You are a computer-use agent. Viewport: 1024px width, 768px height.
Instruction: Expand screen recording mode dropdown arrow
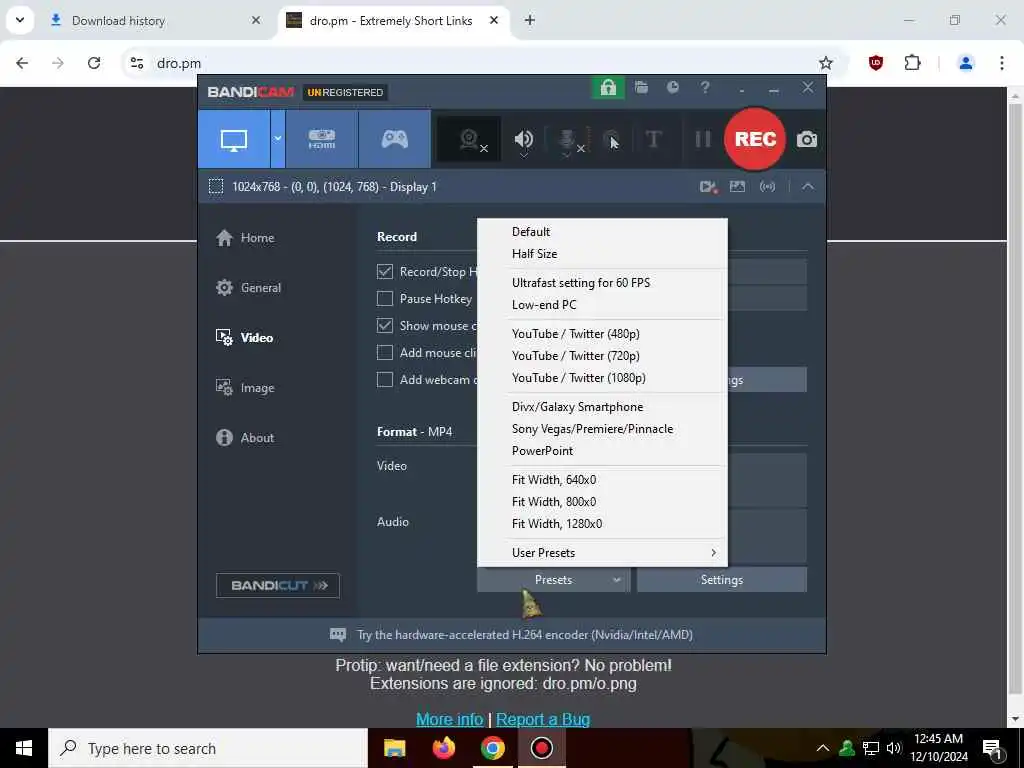click(x=278, y=139)
